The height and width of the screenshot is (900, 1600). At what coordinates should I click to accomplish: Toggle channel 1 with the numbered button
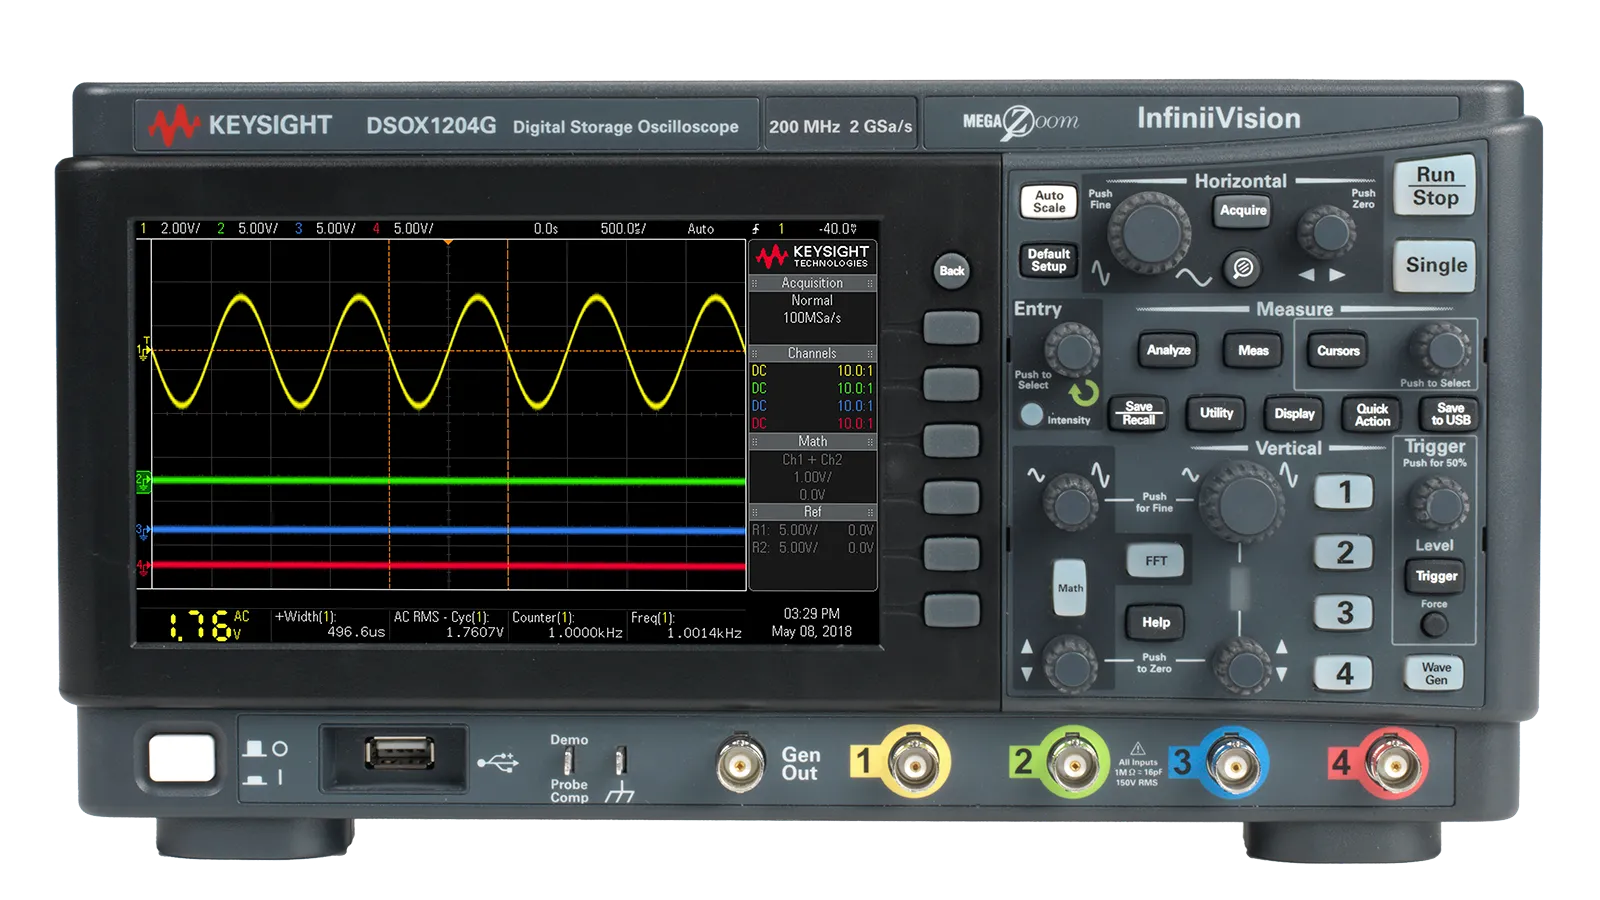pyautogui.click(x=1344, y=492)
